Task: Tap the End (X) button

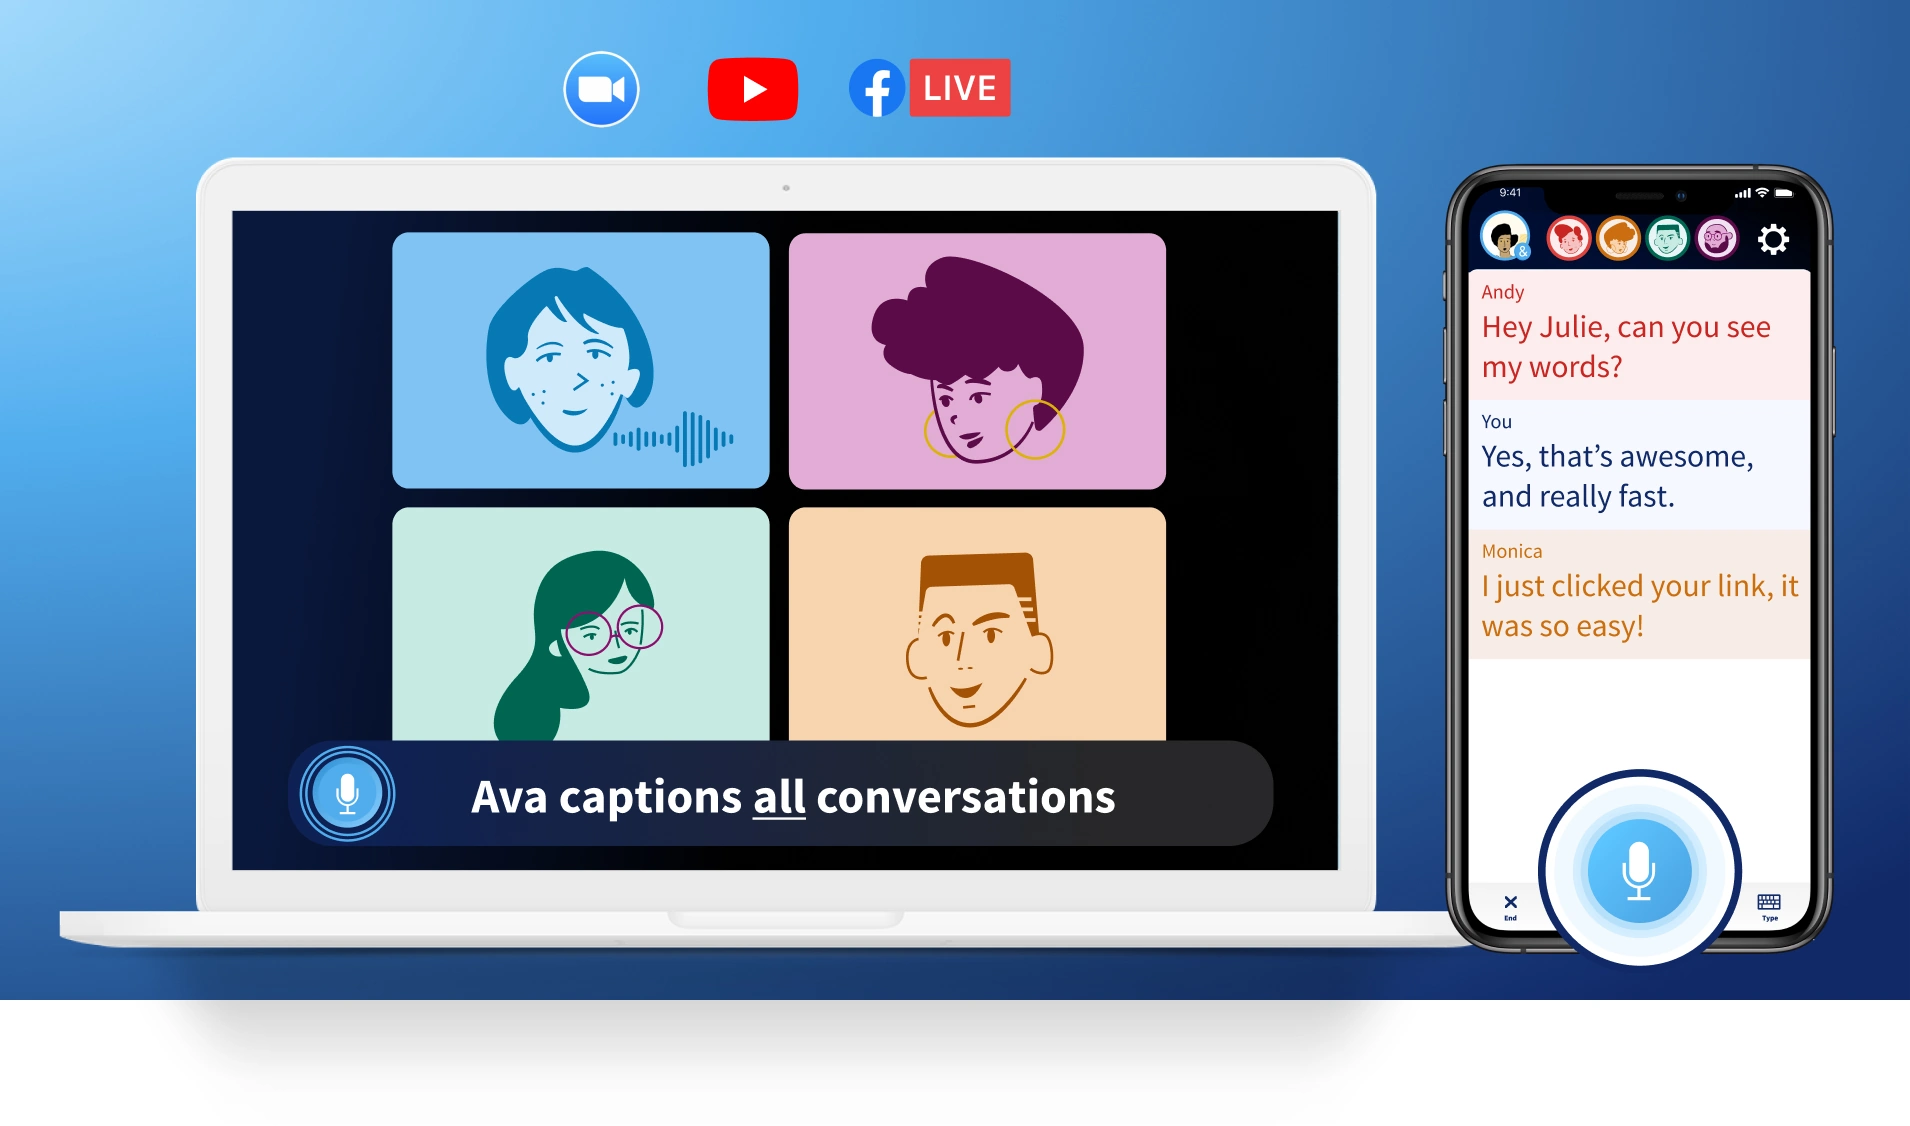Action: (1510, 906)
